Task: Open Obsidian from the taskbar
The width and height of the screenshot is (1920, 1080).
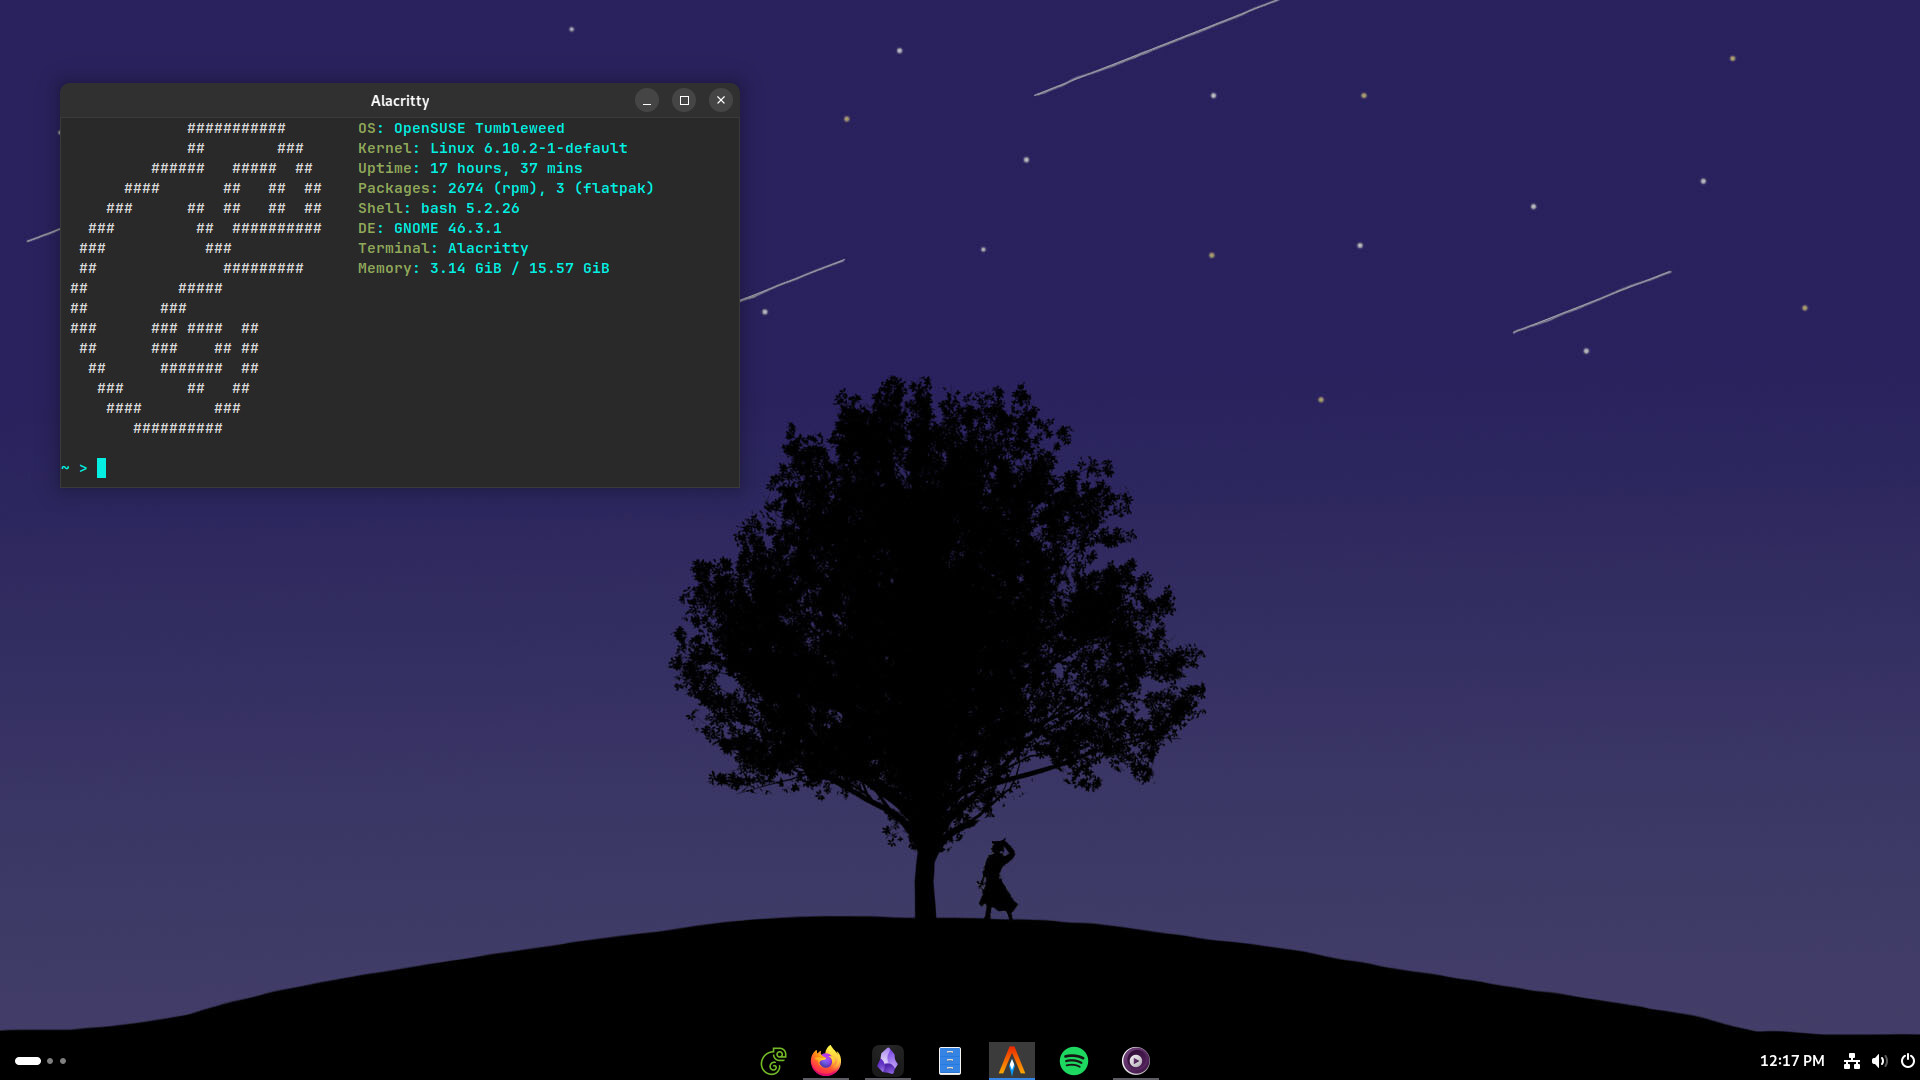Action: pos(888,1061)
